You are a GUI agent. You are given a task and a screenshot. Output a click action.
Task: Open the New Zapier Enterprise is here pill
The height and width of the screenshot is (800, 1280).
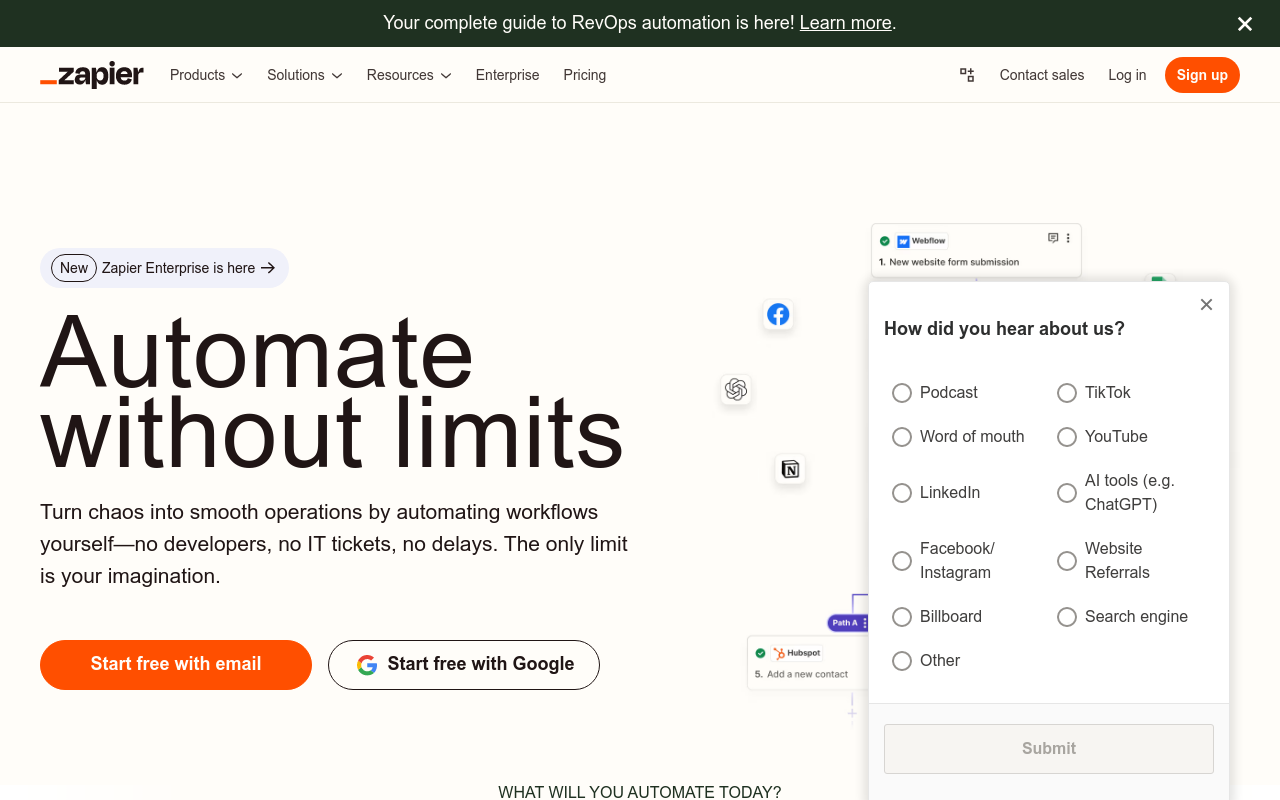click(164, 268)
